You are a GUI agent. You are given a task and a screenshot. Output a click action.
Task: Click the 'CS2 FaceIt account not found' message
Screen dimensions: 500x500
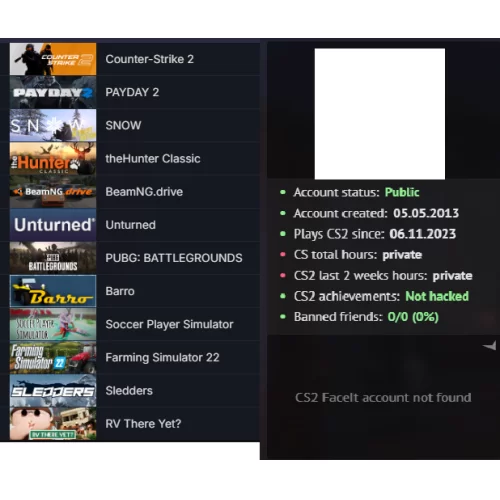[x=383, y=398]
